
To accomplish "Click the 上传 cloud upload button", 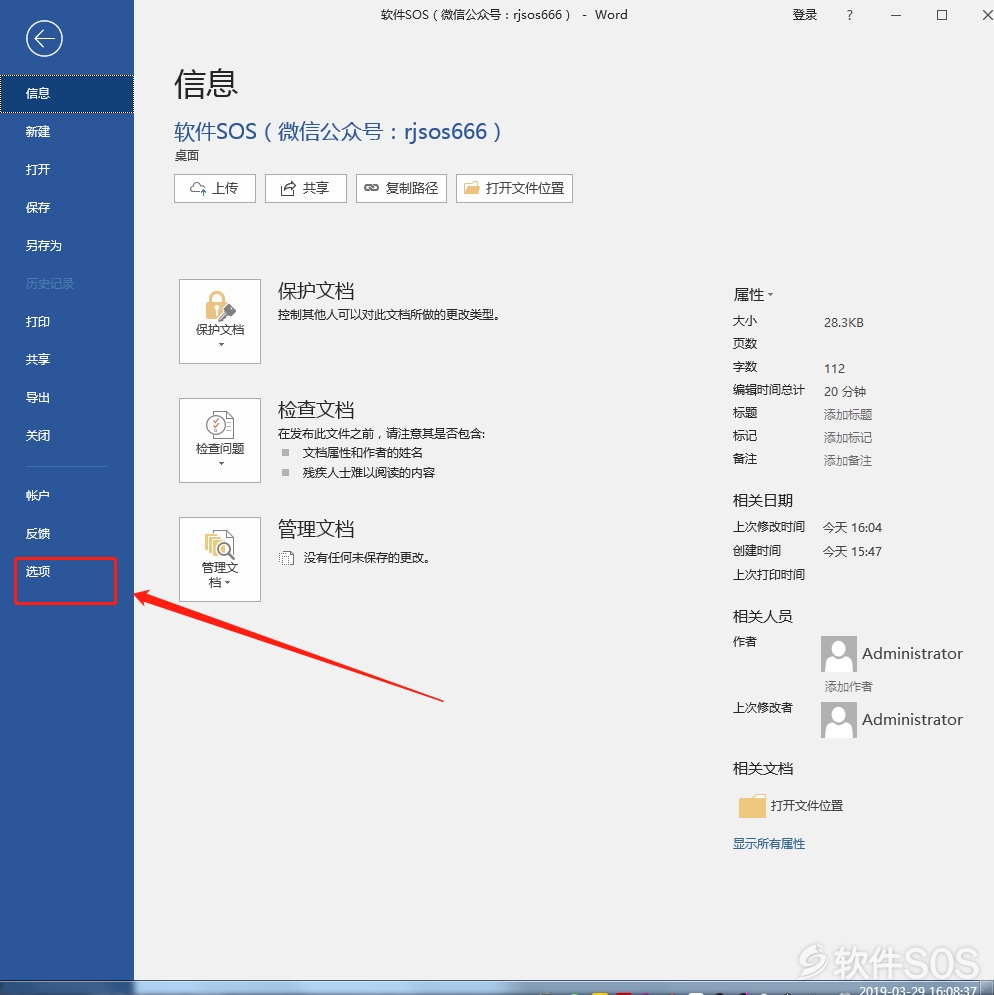I will point(215,188).
